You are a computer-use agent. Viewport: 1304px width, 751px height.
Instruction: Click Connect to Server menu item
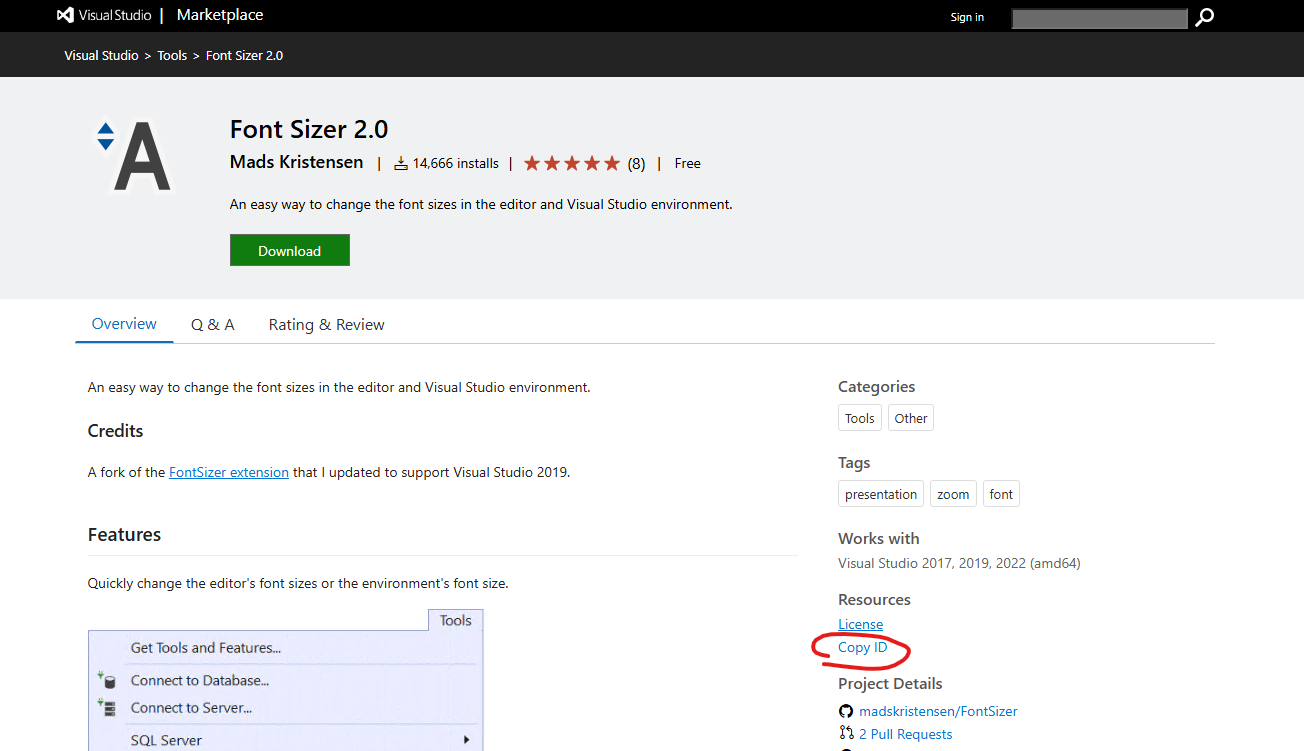coord(191,707)
